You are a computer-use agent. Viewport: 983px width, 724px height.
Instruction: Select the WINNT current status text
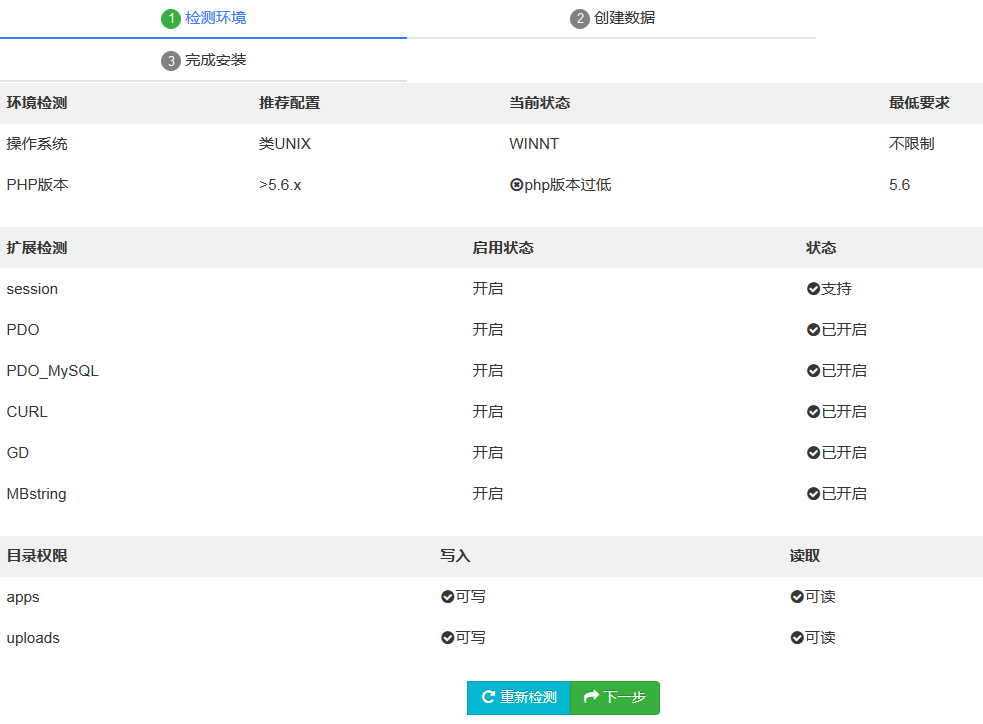[534, 144]
